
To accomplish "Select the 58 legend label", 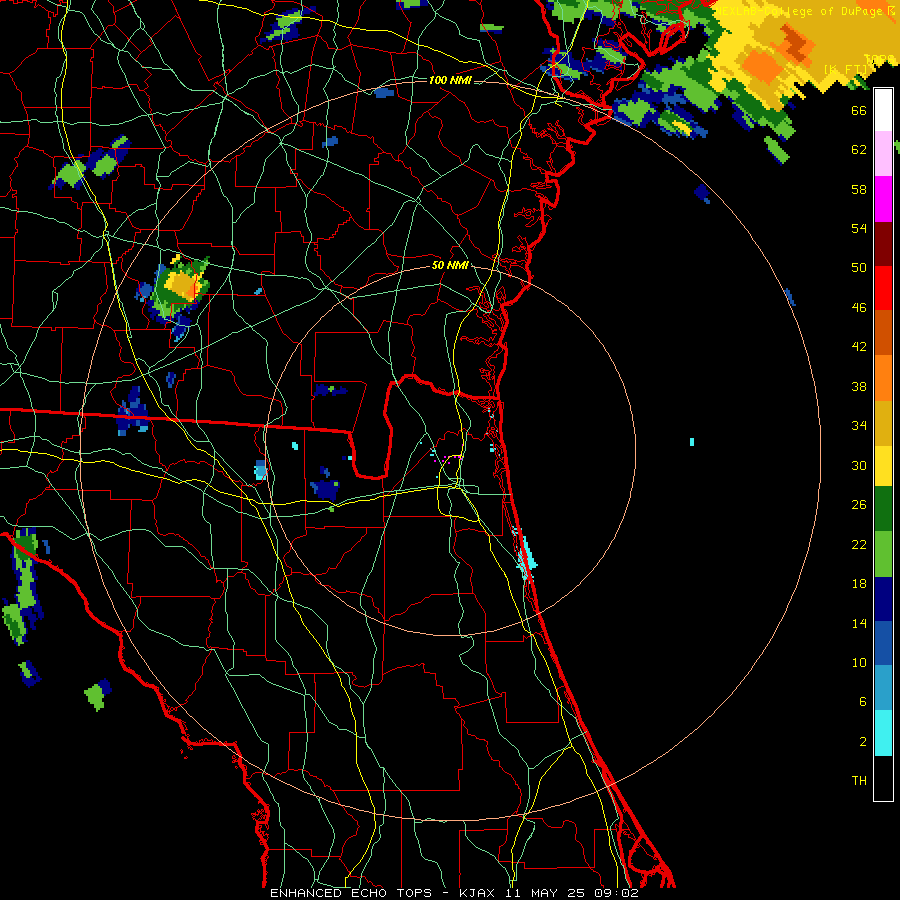I will tap(859, 189).
